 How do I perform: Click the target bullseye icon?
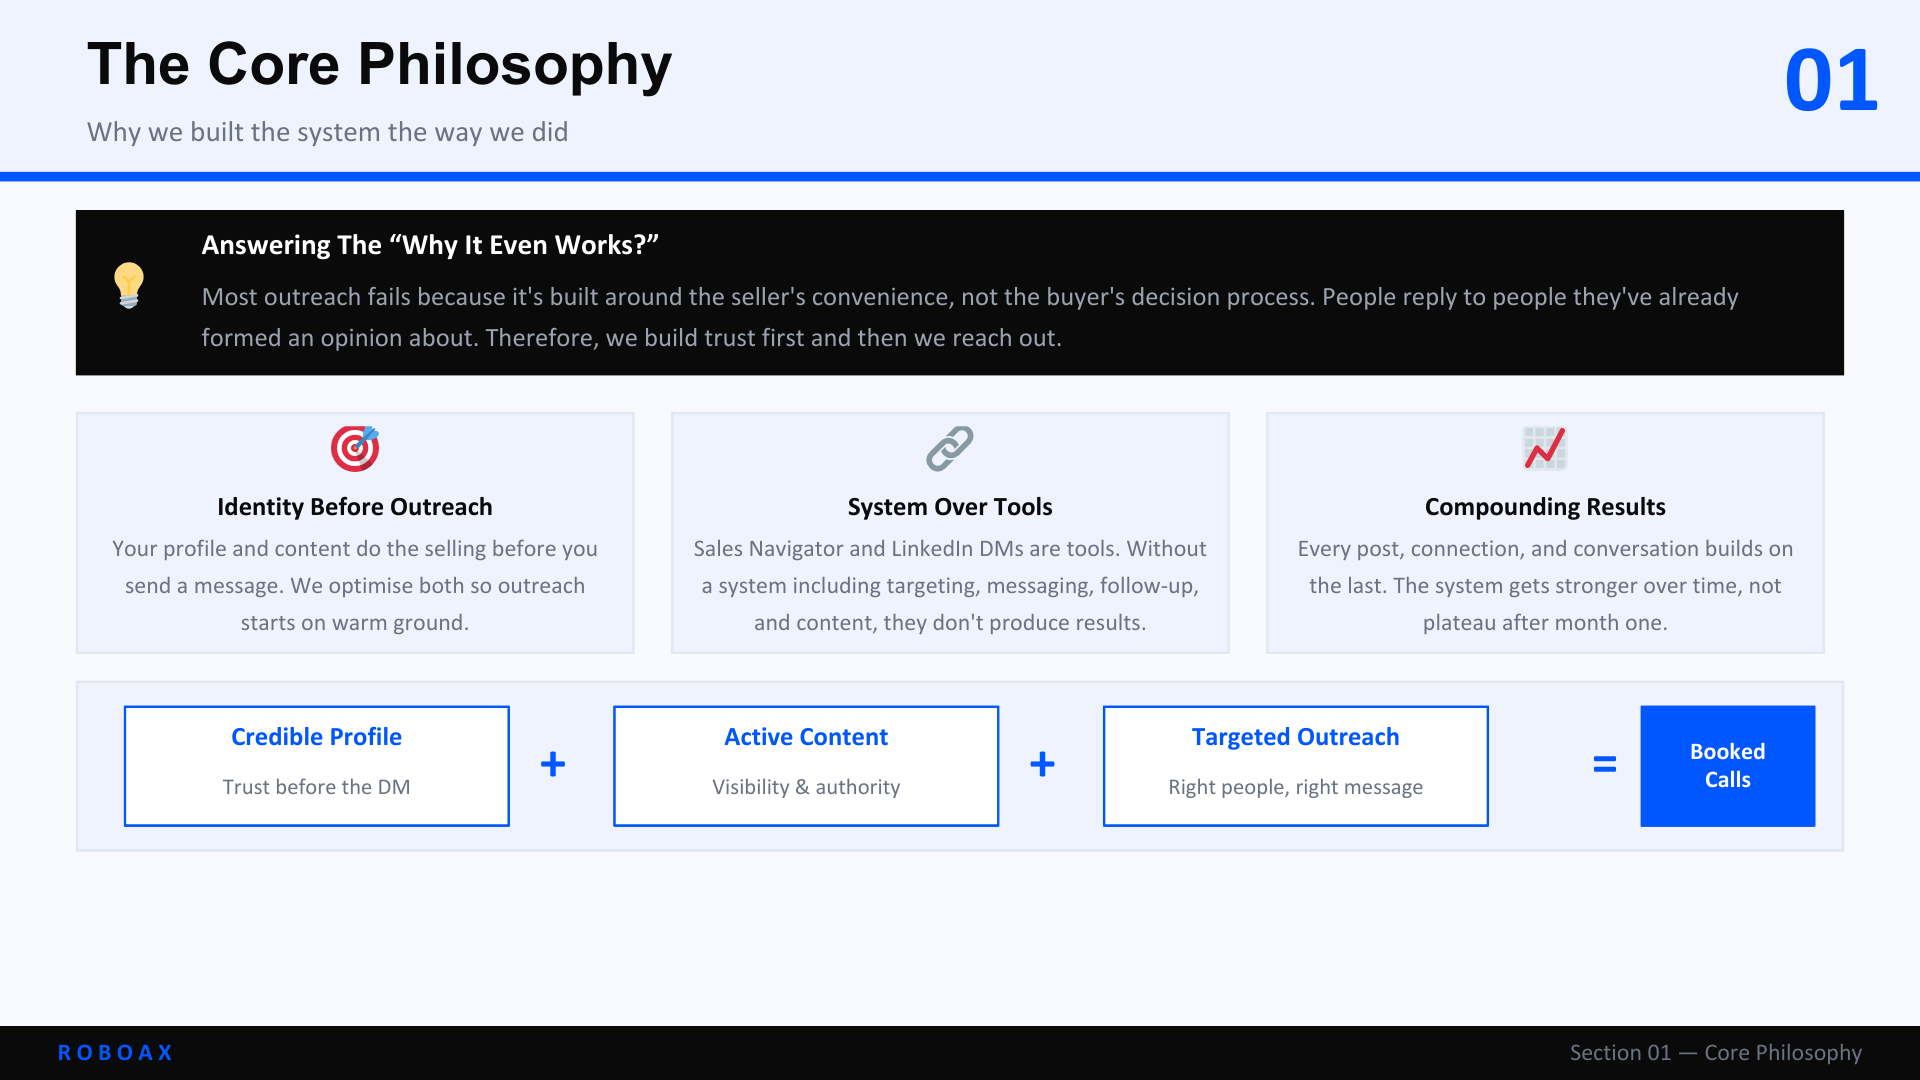click(x=355, y=448)
